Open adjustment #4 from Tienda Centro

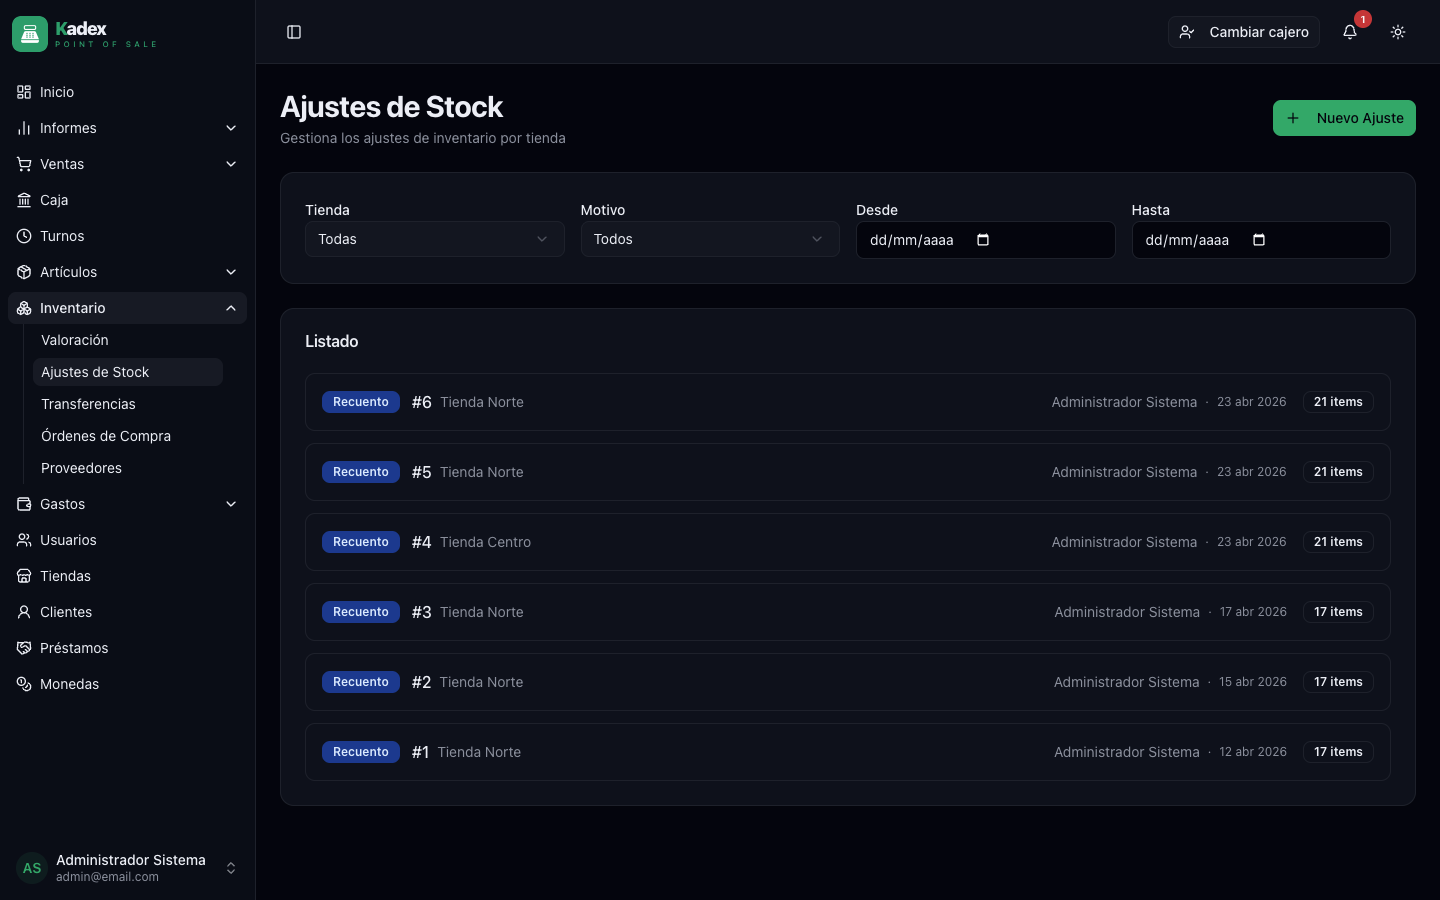(x=848, y=542)
